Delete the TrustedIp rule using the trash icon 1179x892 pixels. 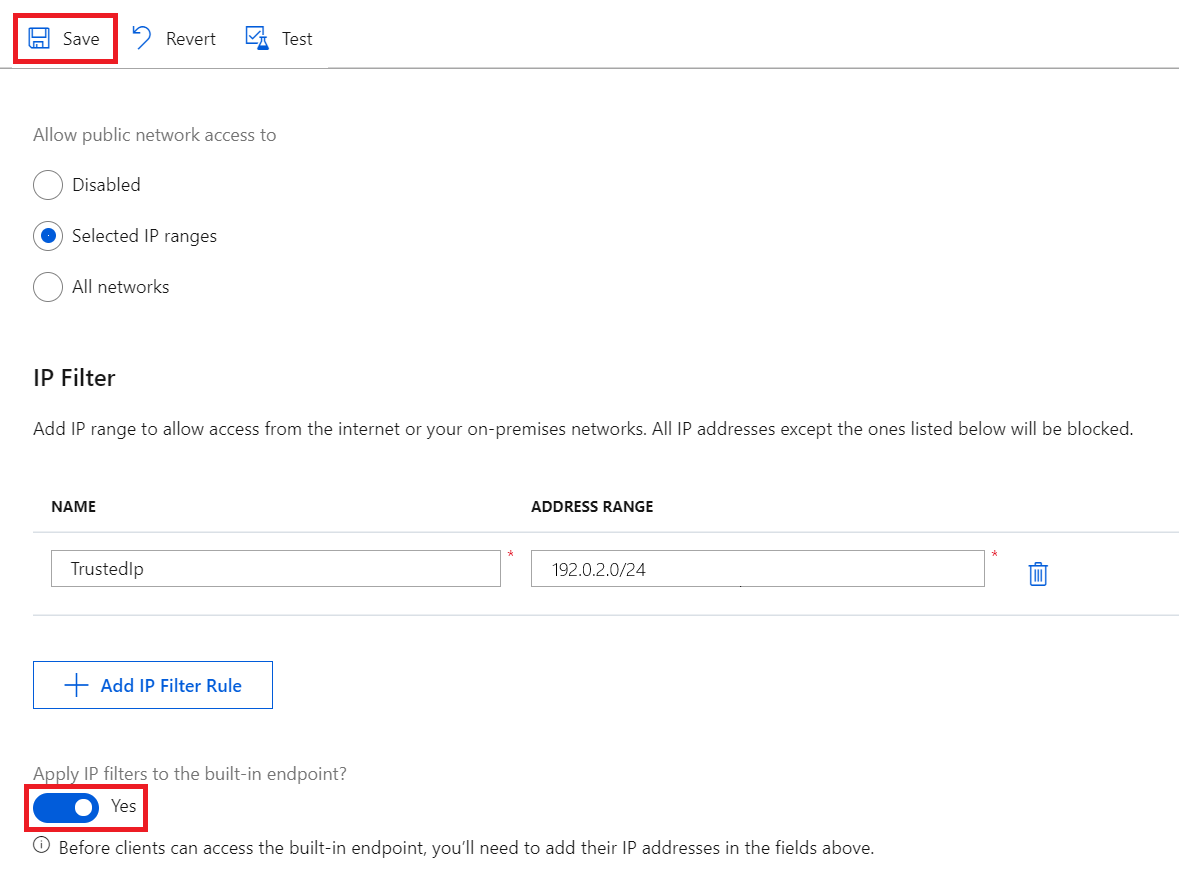(1037, 573)
